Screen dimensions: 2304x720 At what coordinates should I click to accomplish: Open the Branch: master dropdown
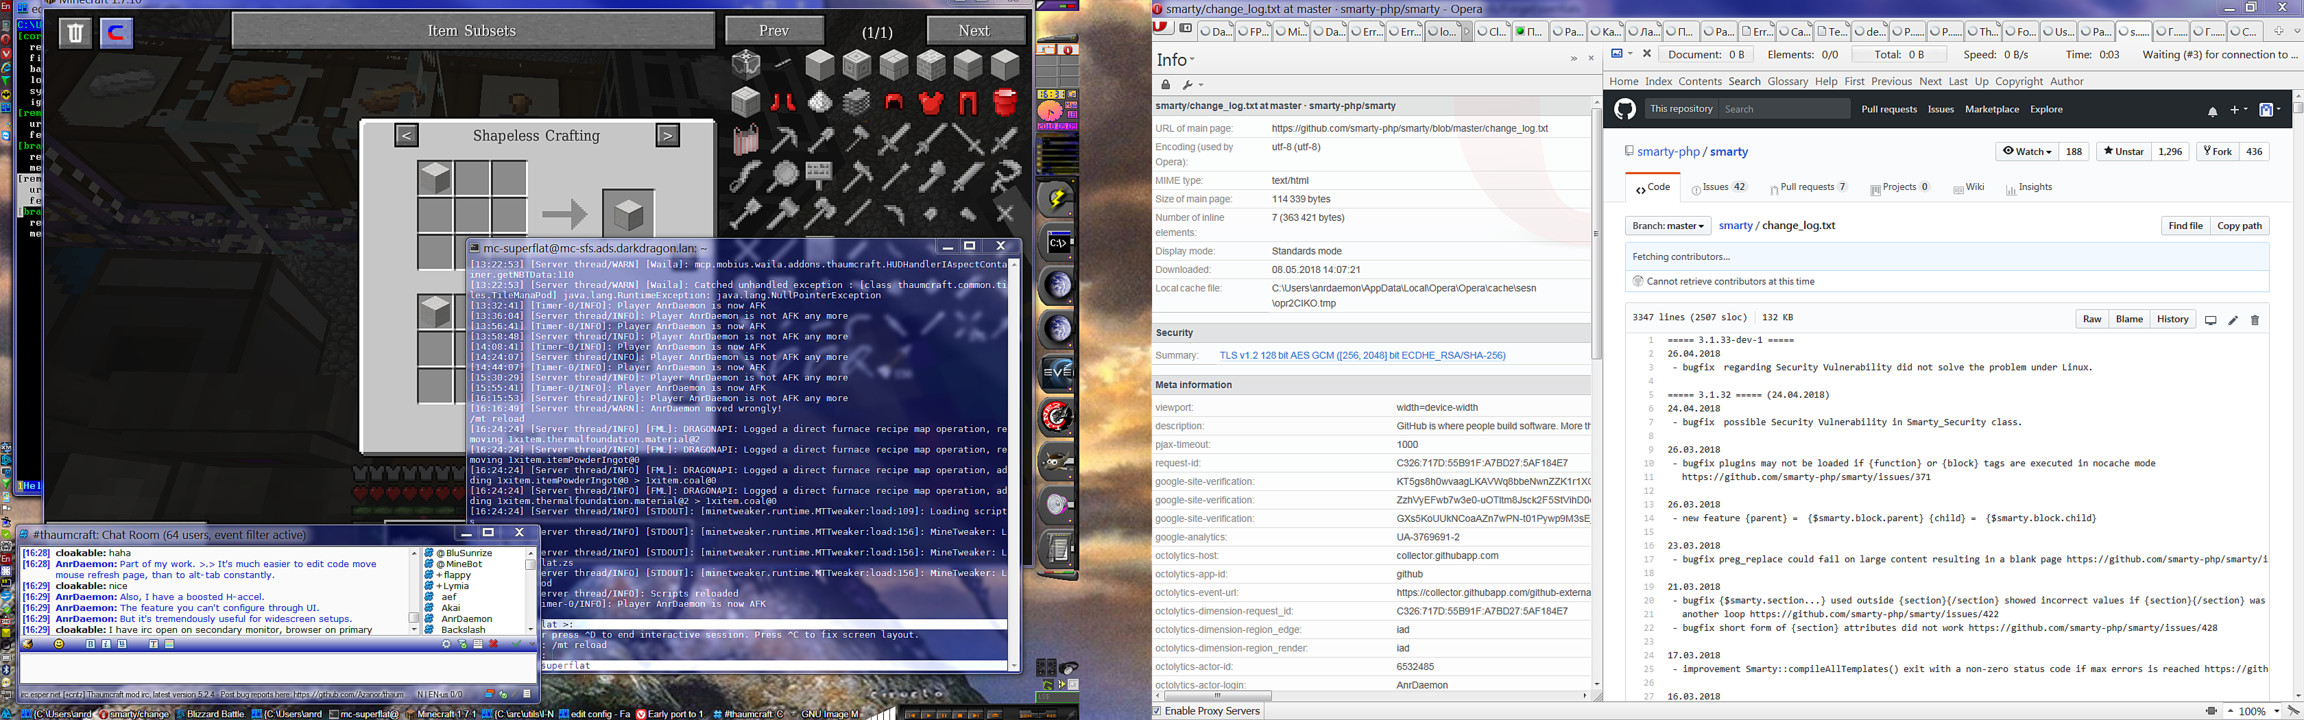1668,226
